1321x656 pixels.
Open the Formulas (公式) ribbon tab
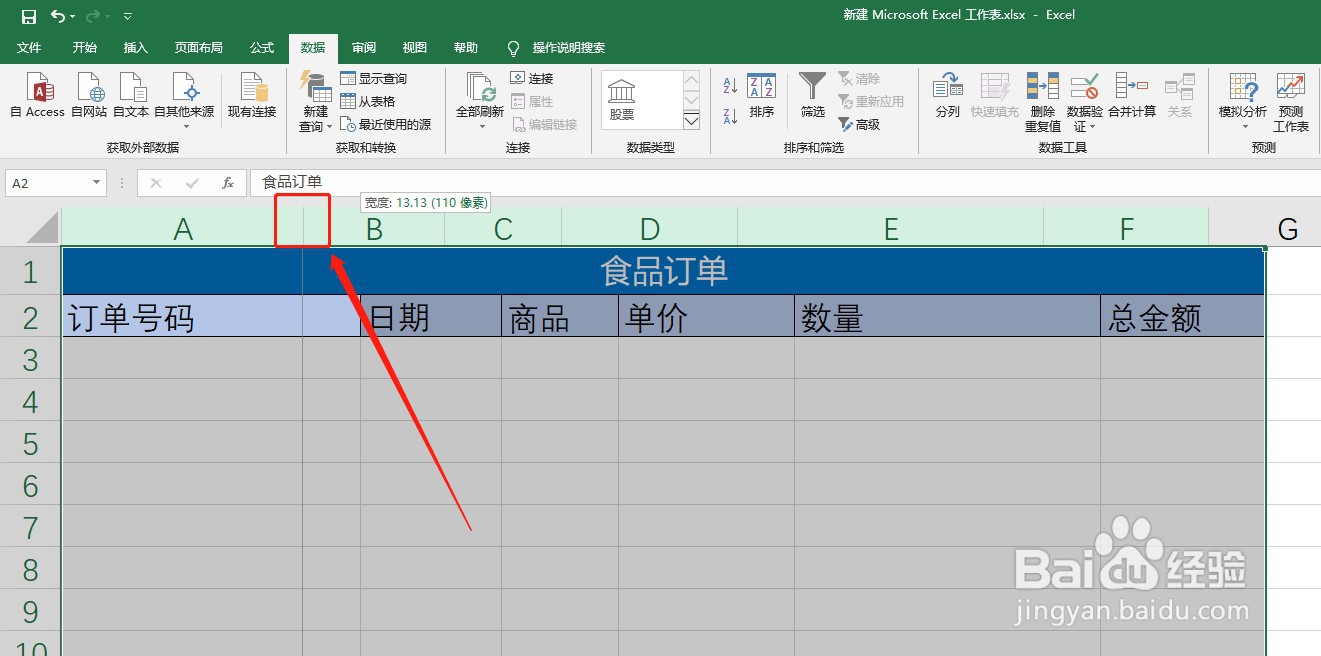[261, 47]
